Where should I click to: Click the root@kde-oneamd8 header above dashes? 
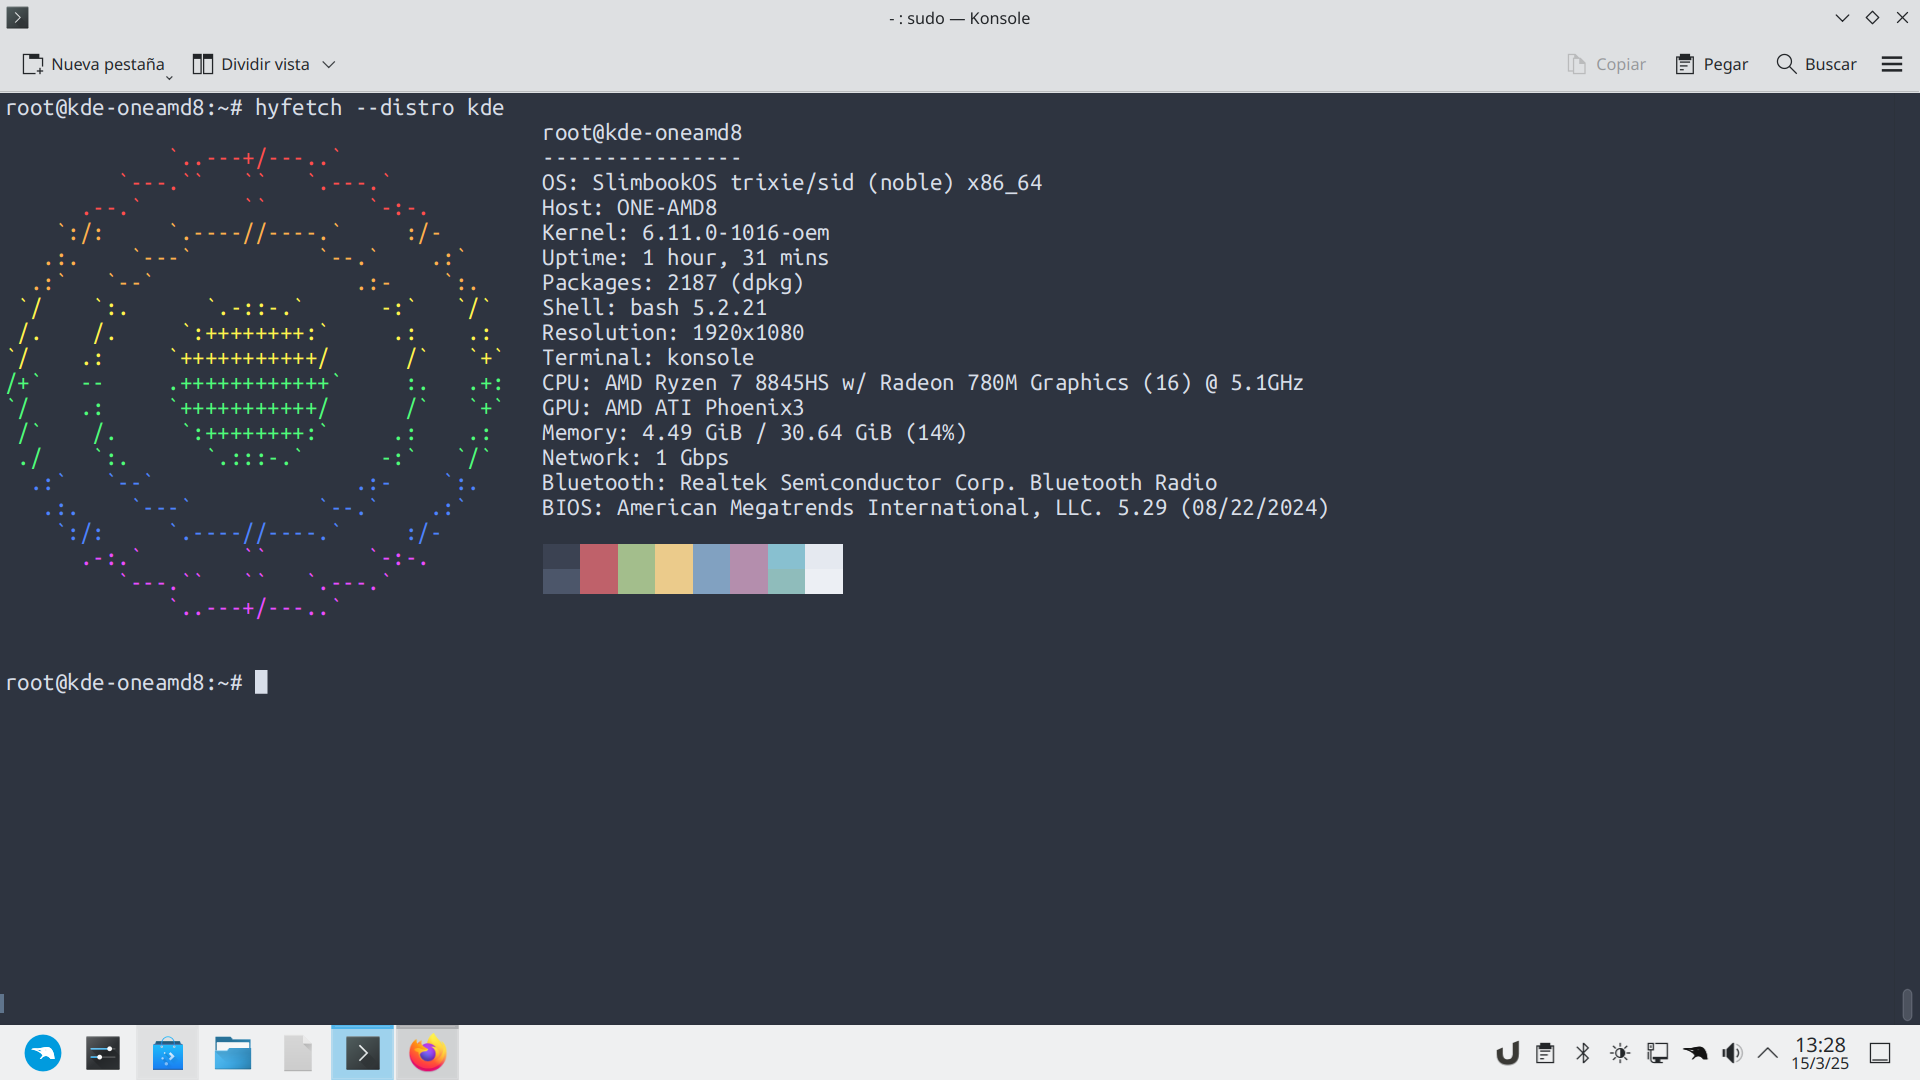(x=642, y=133)
